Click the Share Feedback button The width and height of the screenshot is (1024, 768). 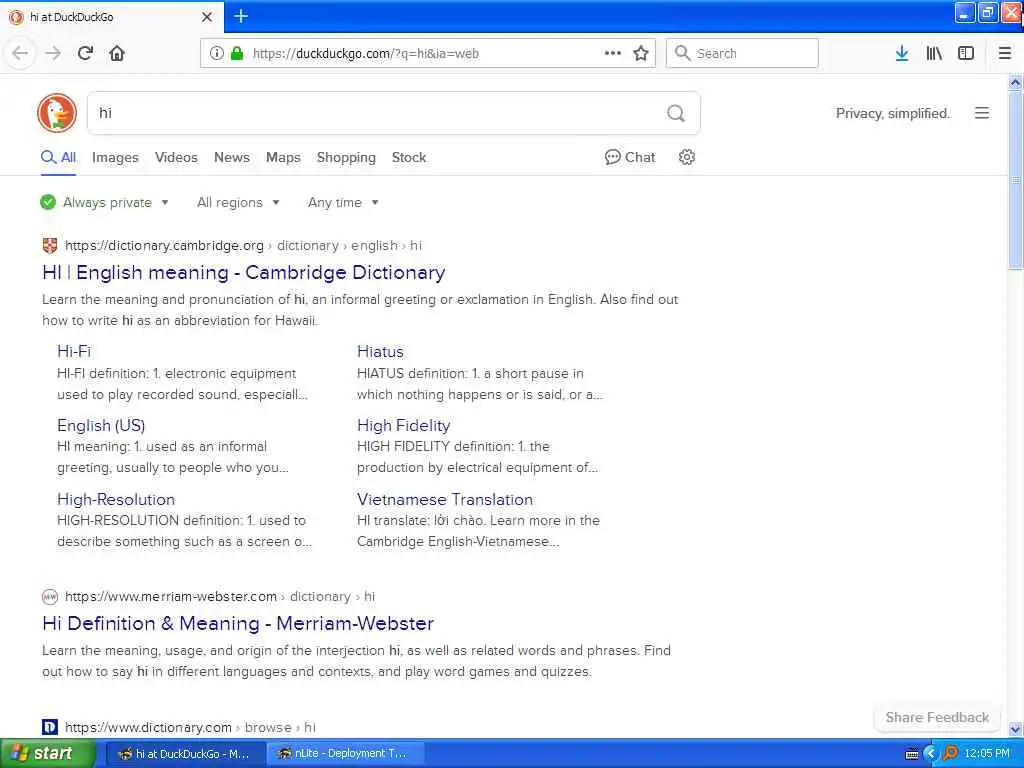pyautogui.click(x=937, y=717)
